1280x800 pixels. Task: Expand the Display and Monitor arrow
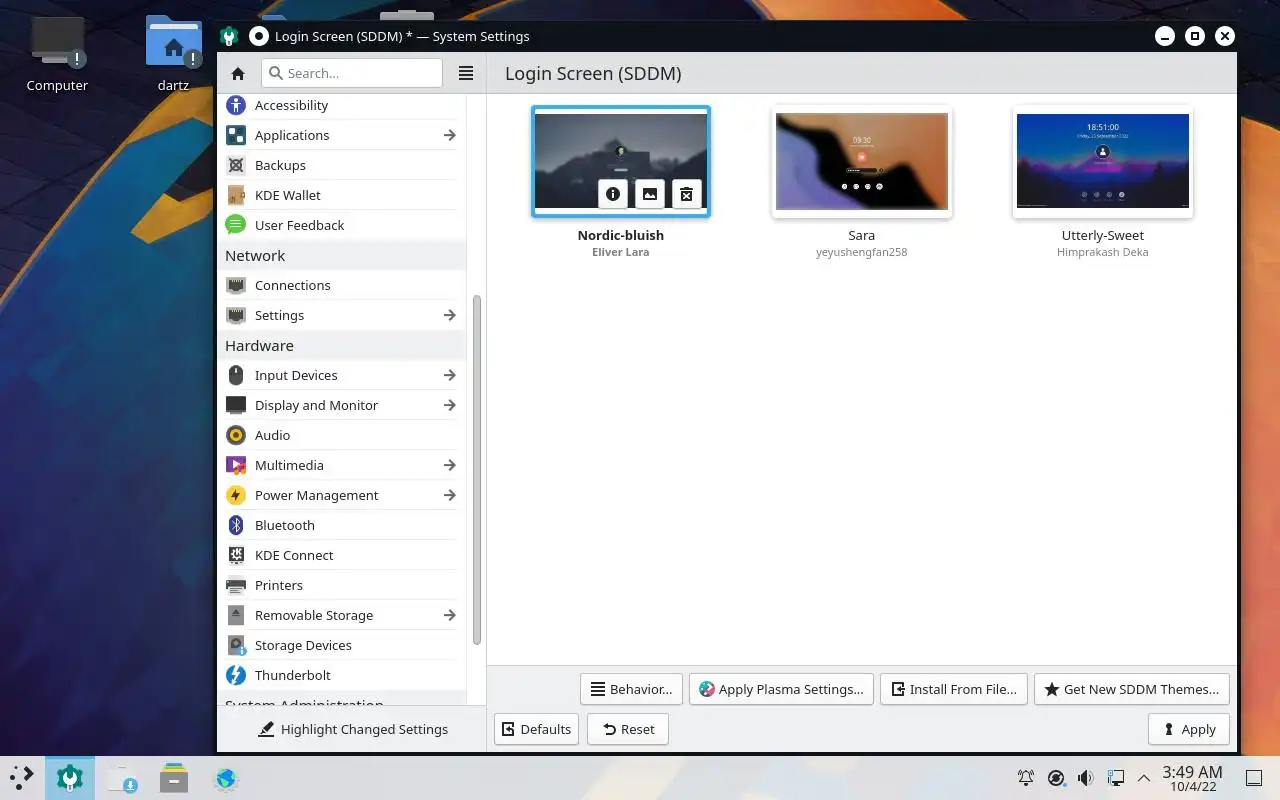pyautogui.click(x=450, y=405)
